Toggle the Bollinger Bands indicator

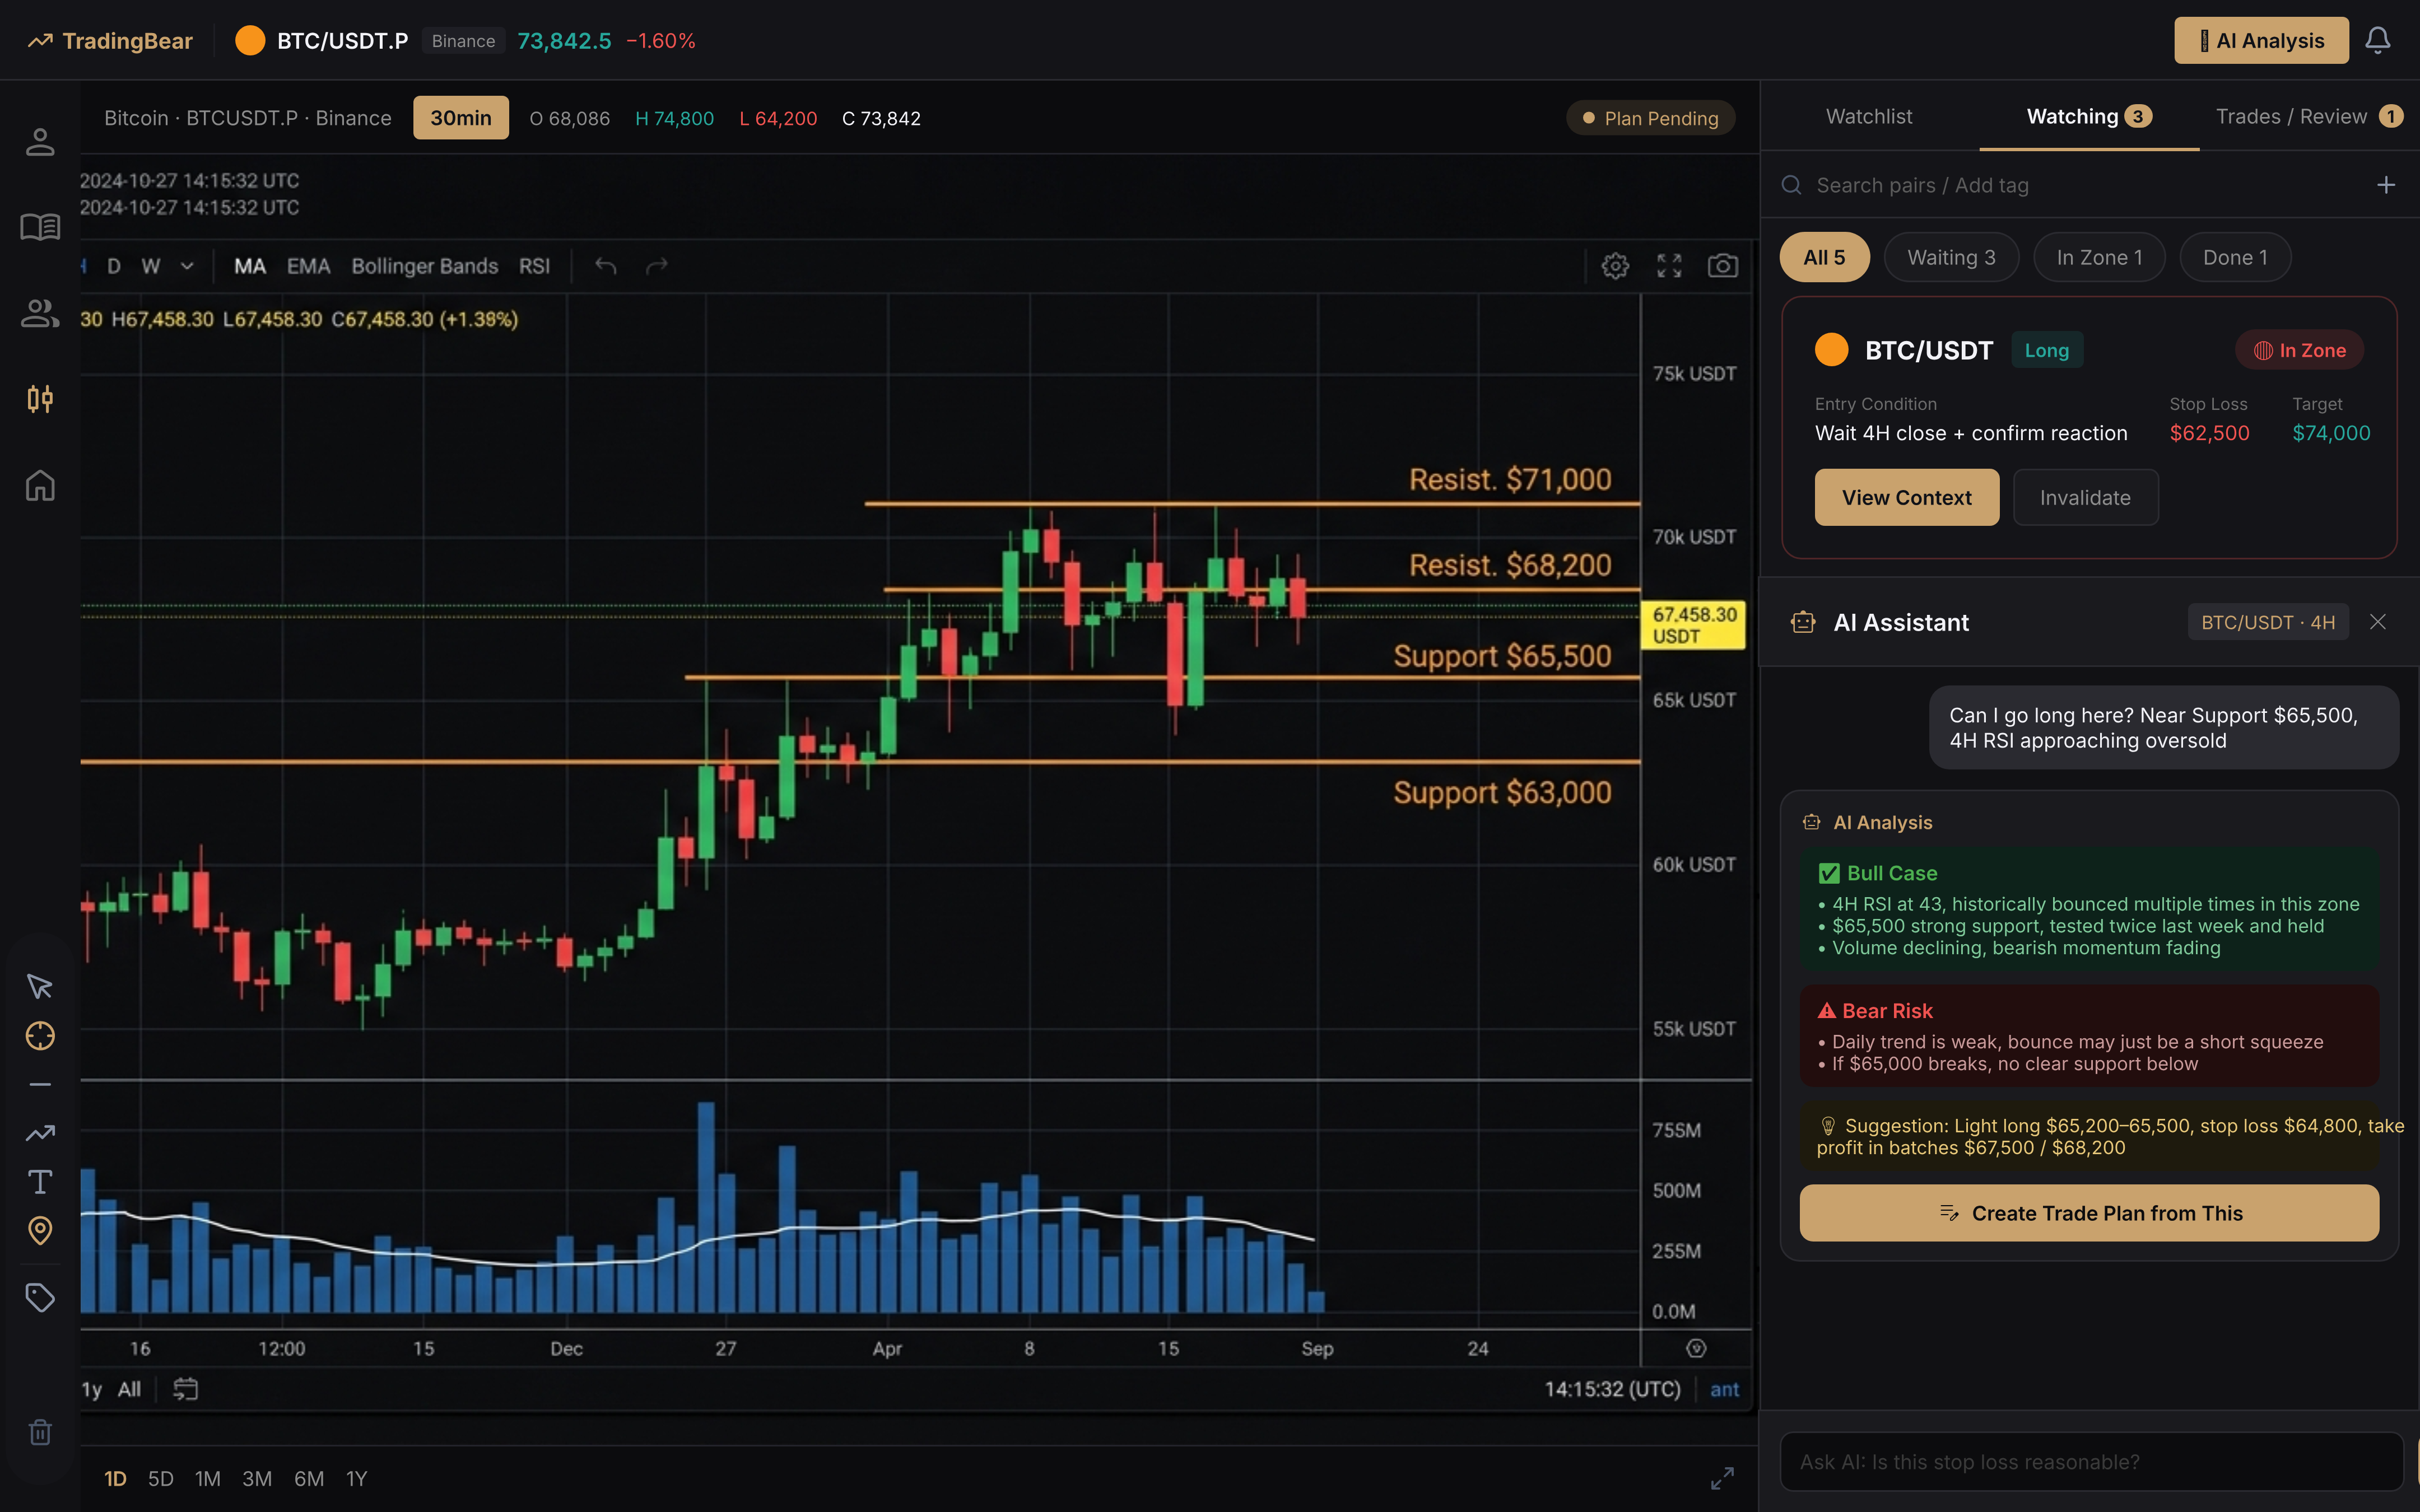point(424,266)
